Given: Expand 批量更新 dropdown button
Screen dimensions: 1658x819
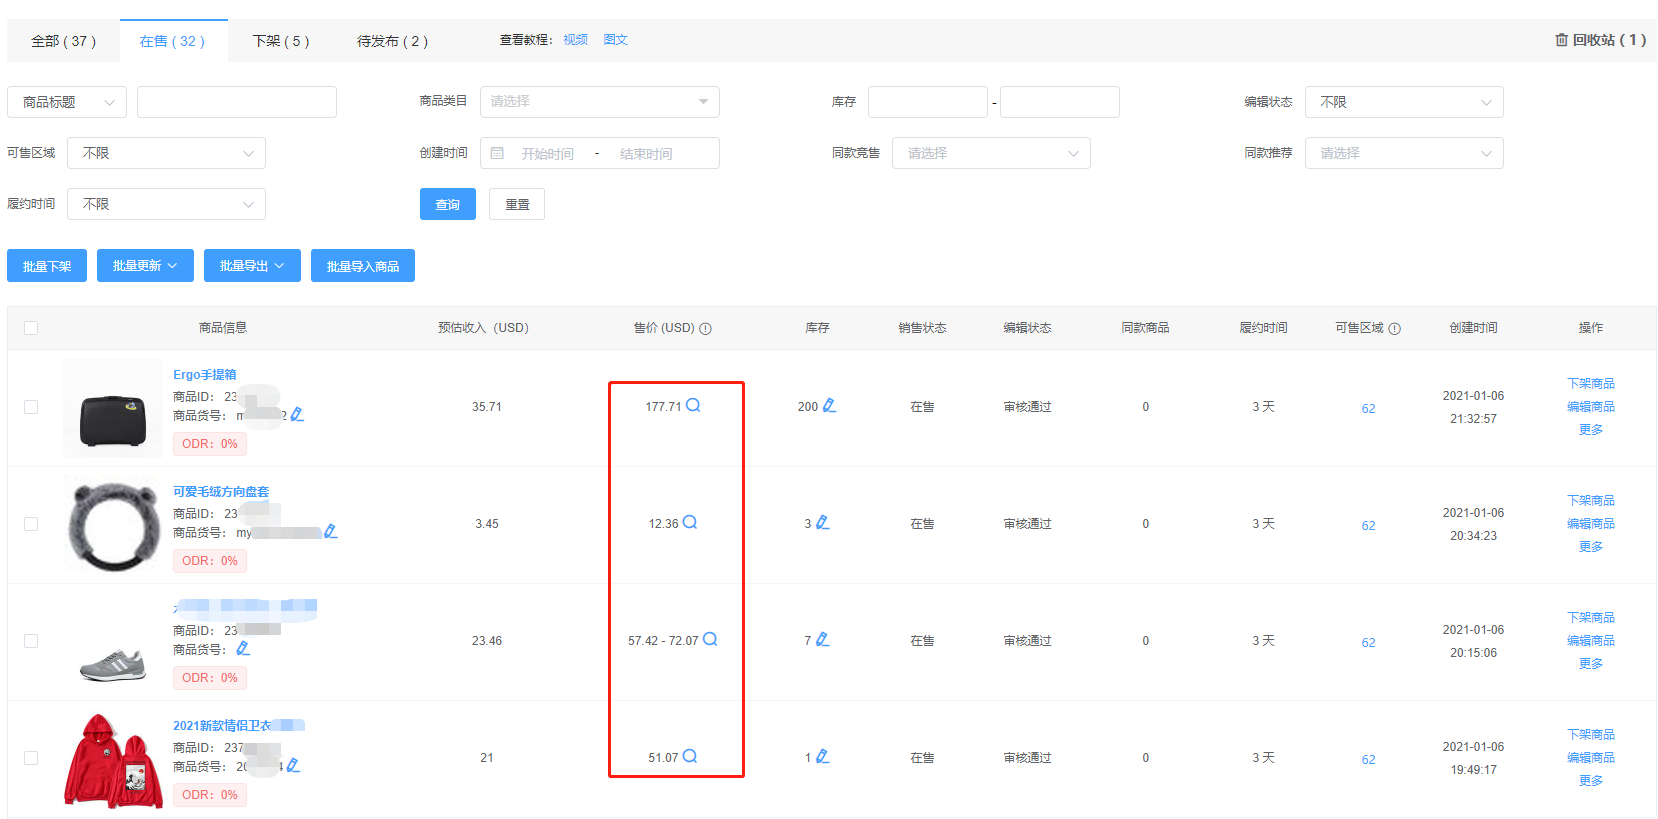Looking at the screenshot, I should 145,266.
